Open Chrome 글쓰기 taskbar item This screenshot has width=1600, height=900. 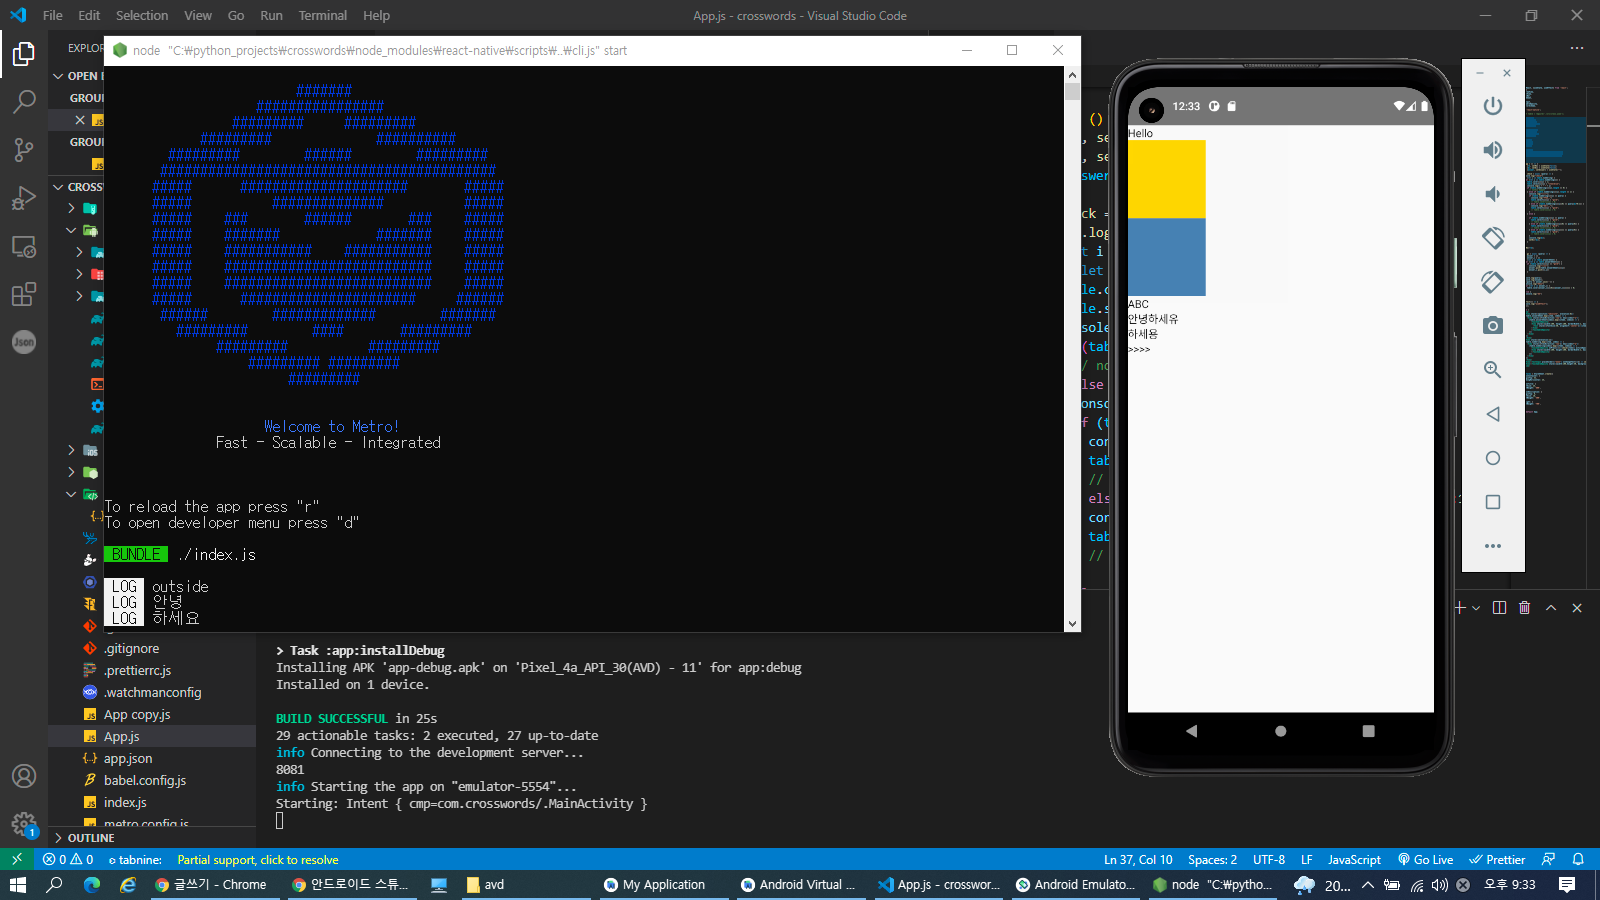(211, 885)
